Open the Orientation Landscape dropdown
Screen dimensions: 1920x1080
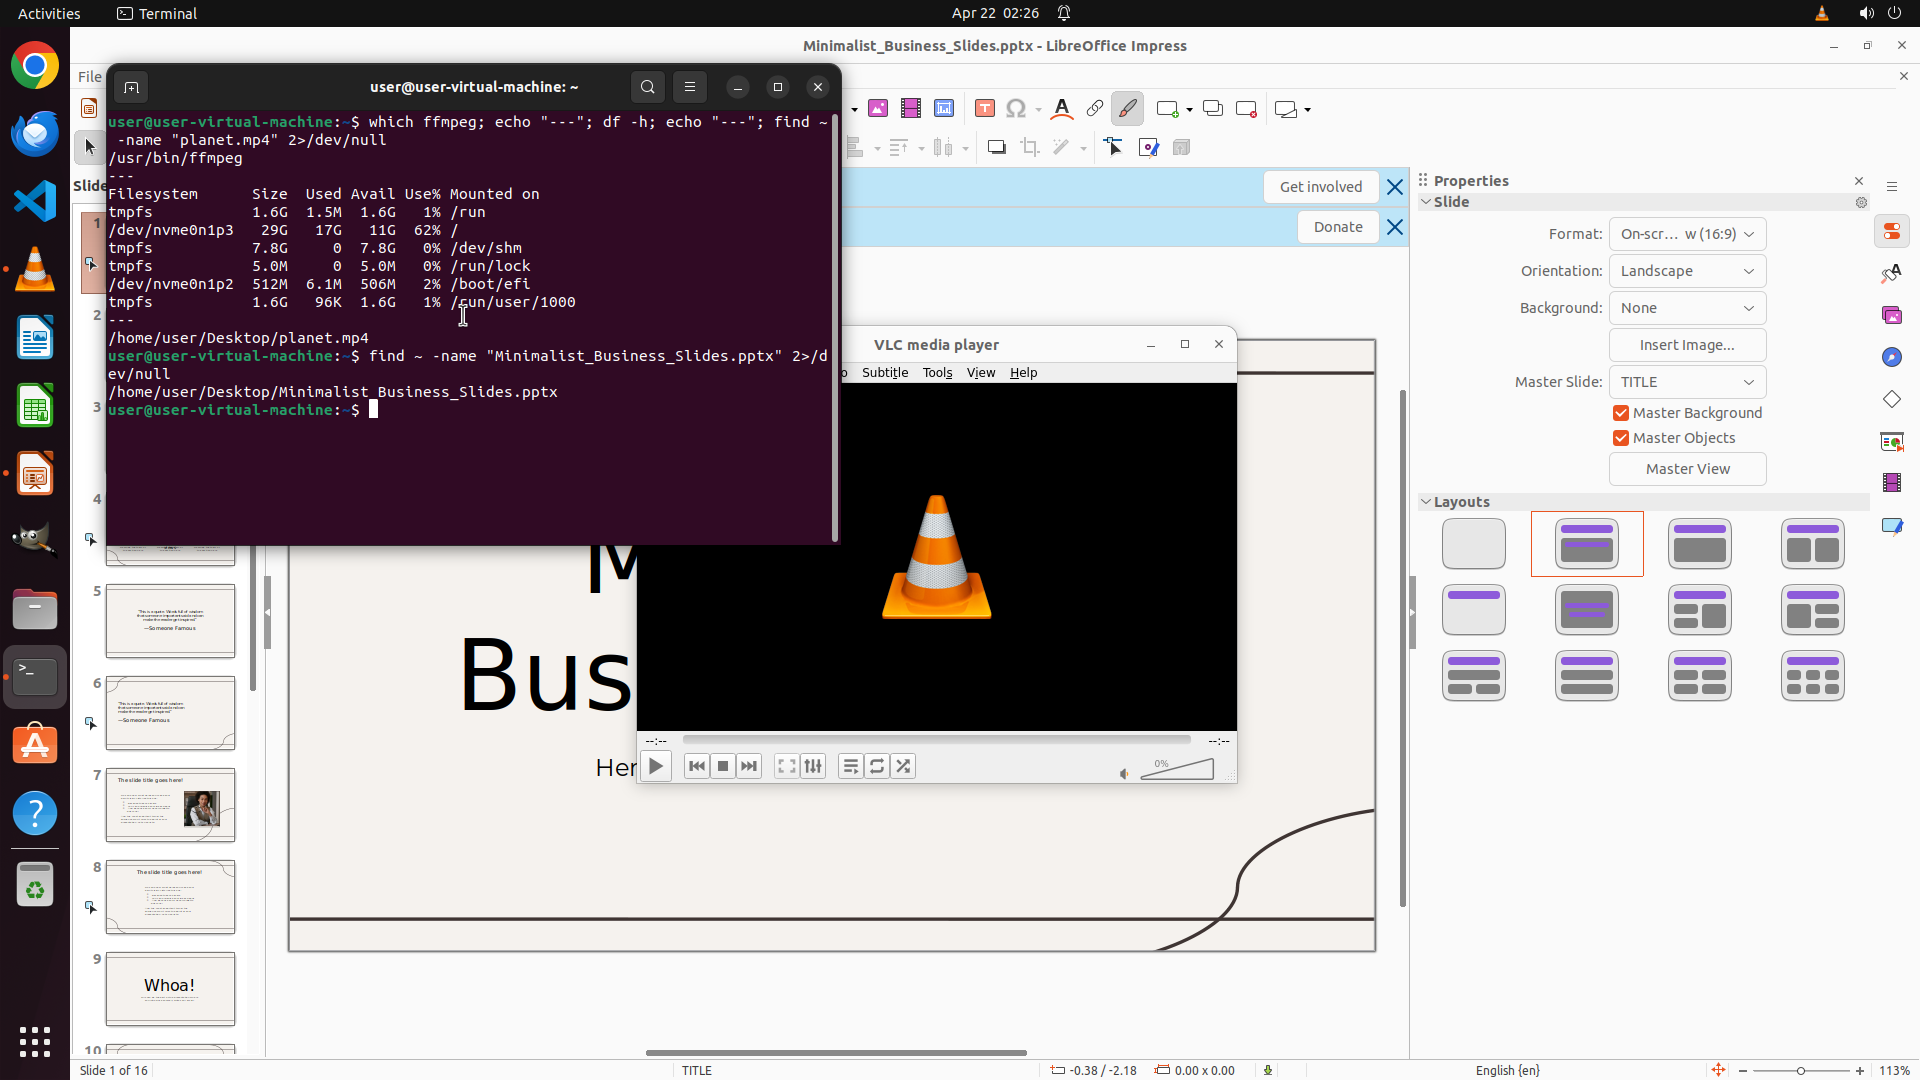(x=1687, y=271)
